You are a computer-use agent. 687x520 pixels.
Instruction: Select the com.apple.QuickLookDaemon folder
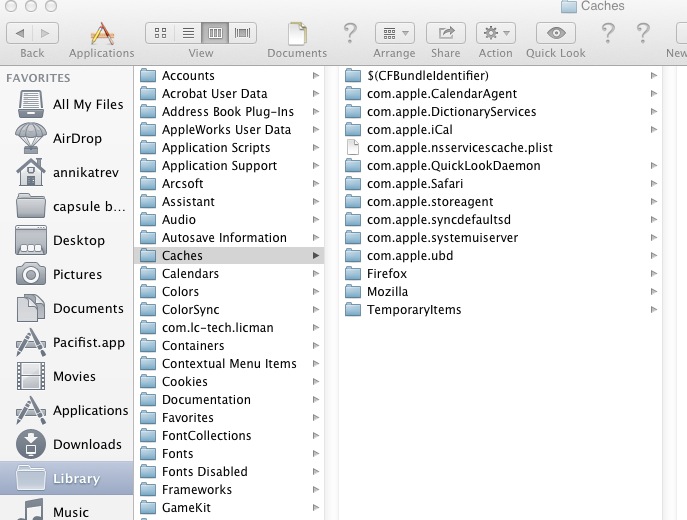pos(500,166)
